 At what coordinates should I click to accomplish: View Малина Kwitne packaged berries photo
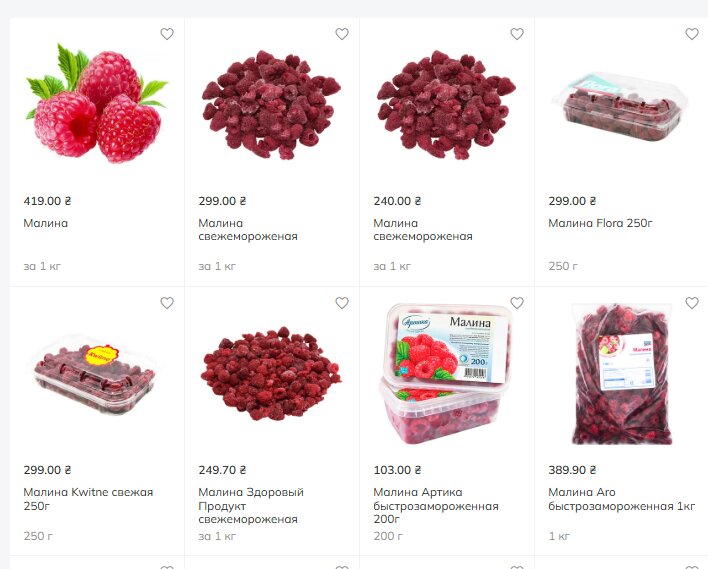tap(94, 376)
